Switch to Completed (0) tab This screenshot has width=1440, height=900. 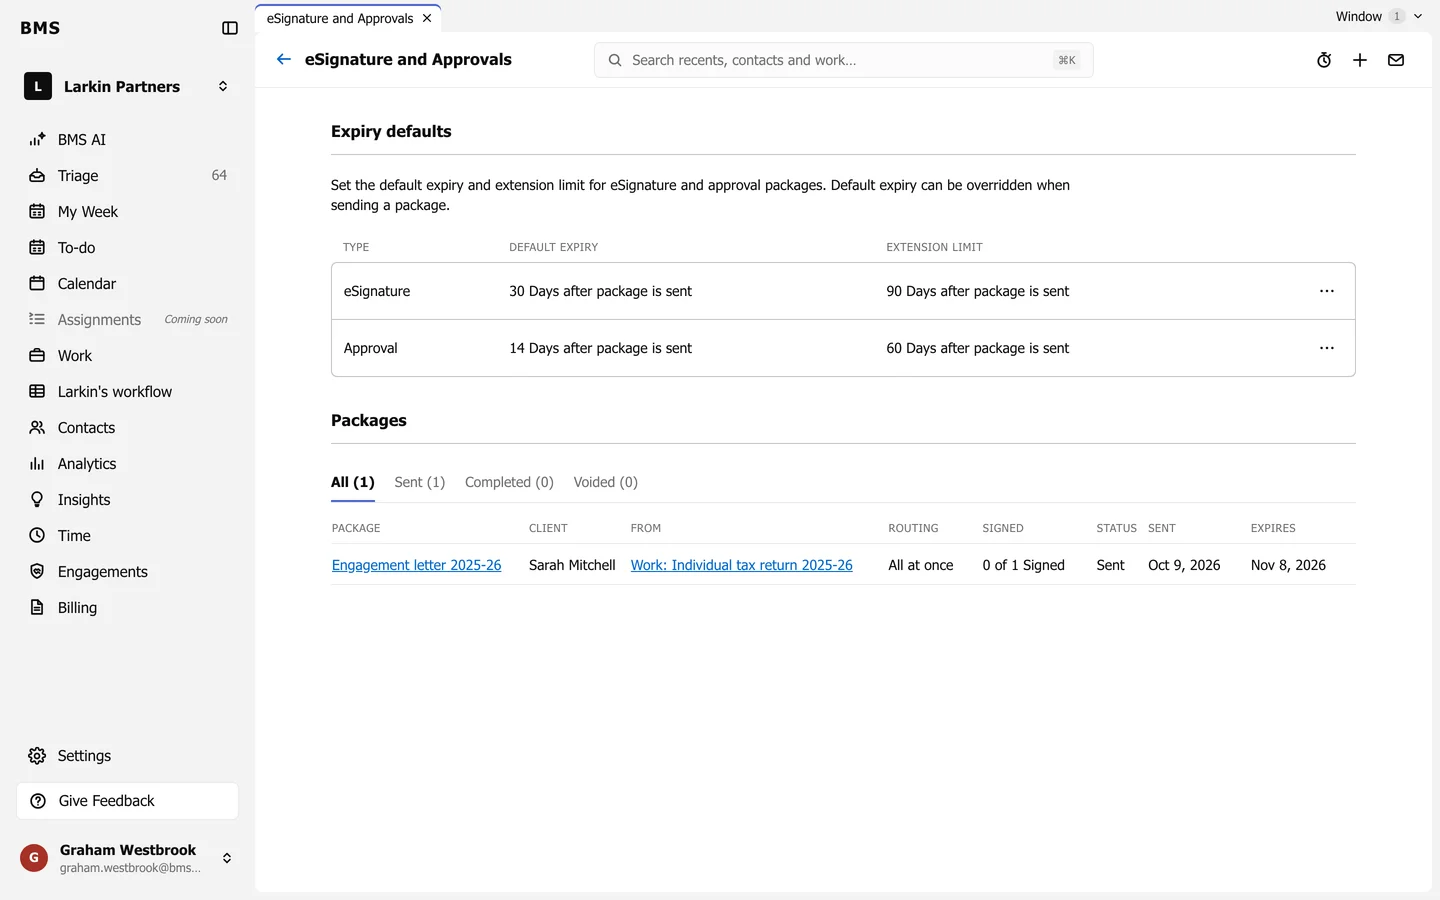coord(509,482)
